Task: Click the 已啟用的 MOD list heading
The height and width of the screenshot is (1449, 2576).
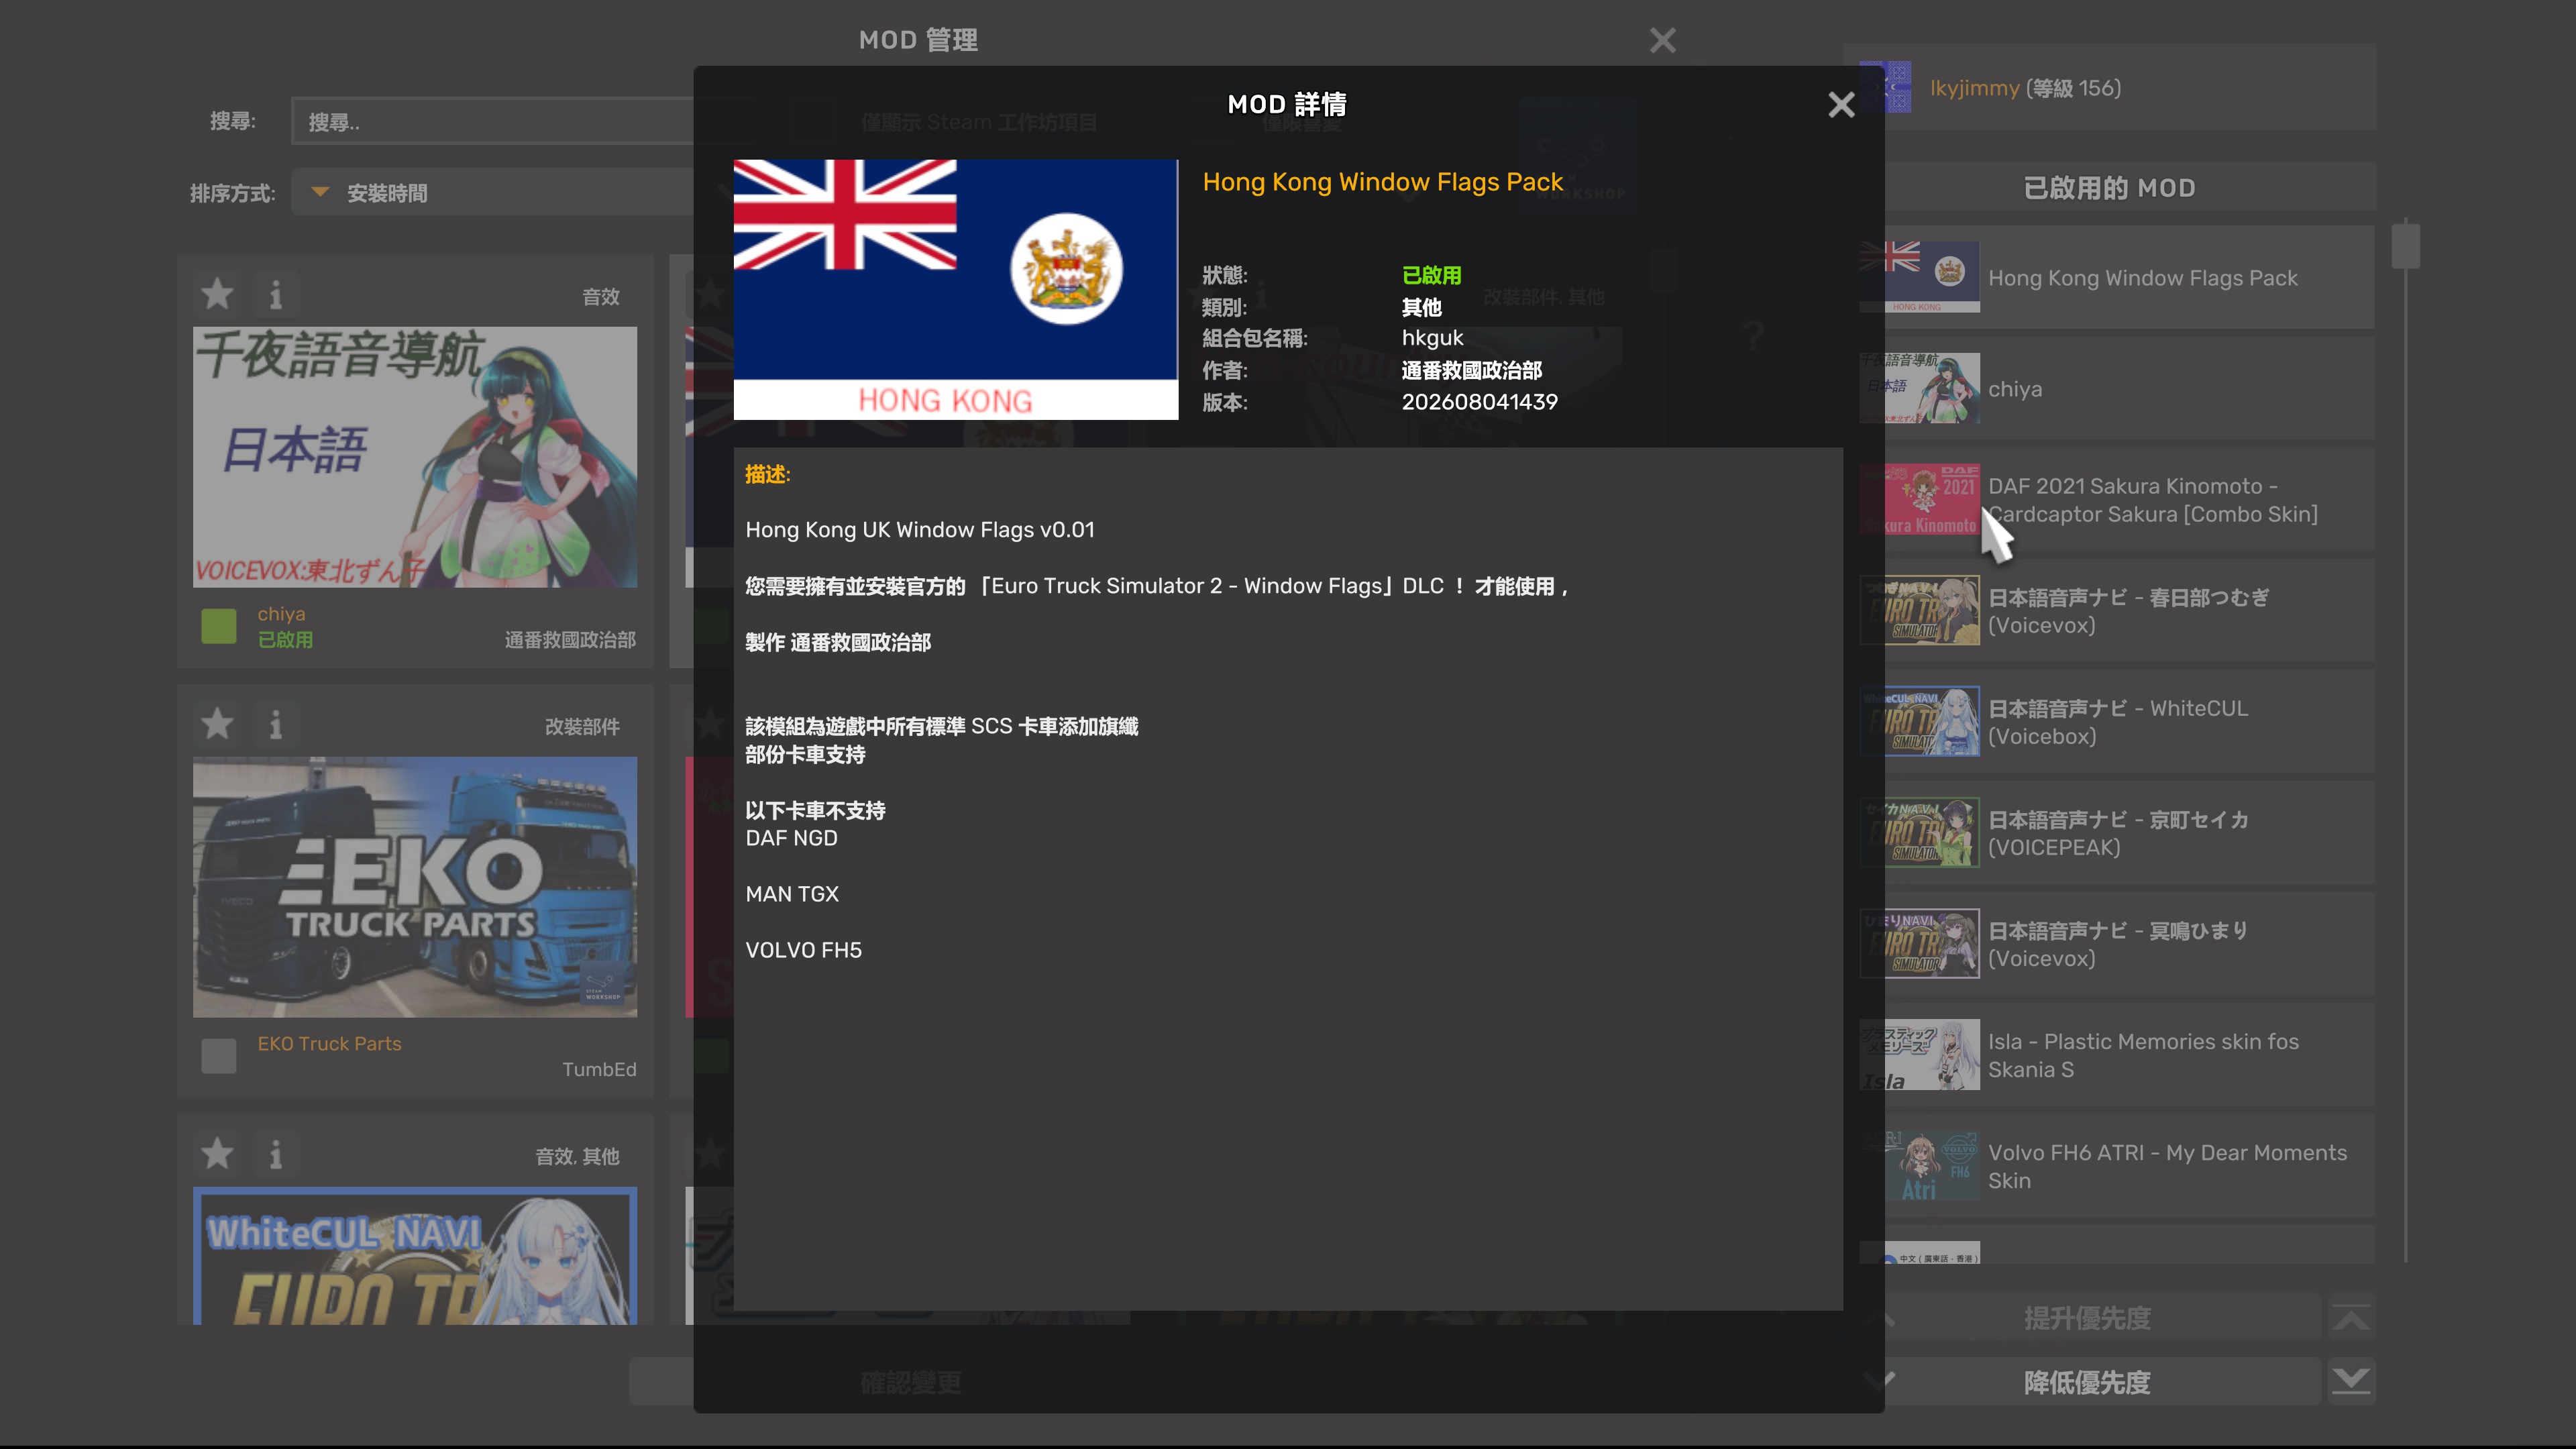Action: coord(2109,188)
